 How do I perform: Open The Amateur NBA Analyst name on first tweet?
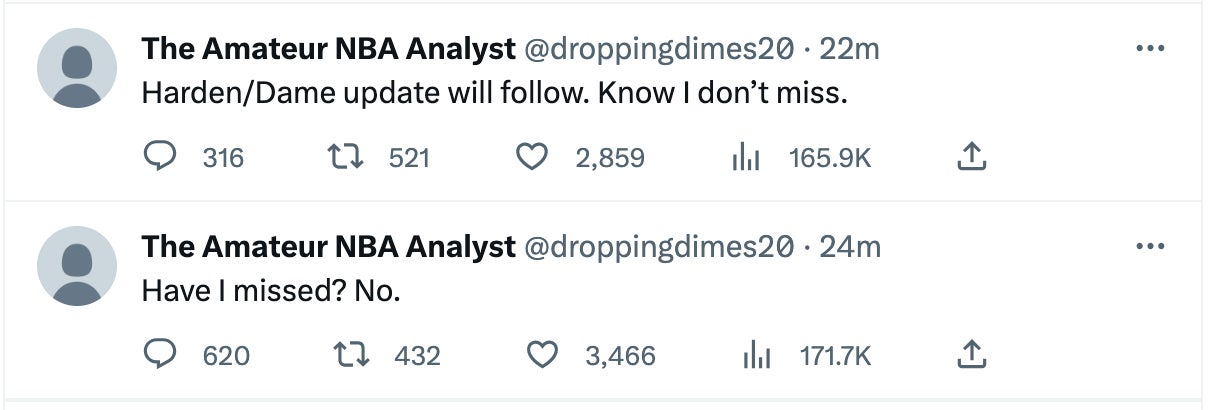[x=328, y=48]
